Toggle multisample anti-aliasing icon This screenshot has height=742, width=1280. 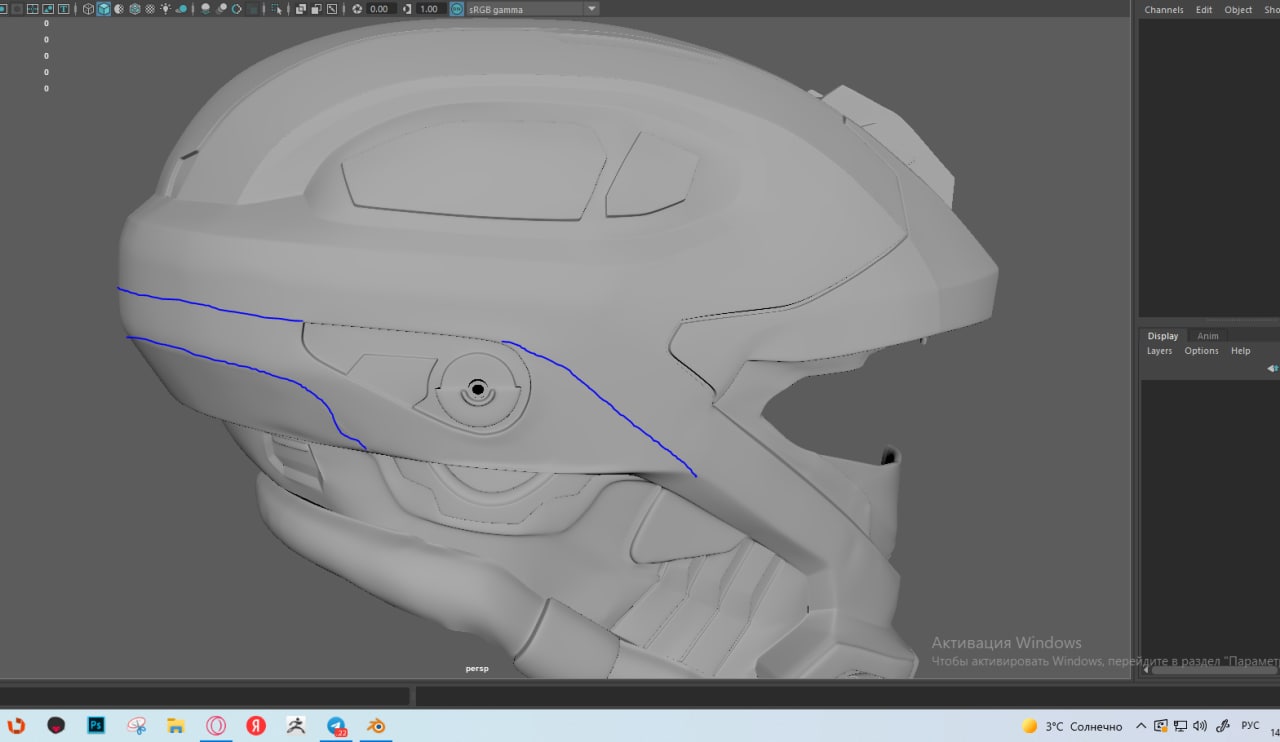tap(237, 9)
